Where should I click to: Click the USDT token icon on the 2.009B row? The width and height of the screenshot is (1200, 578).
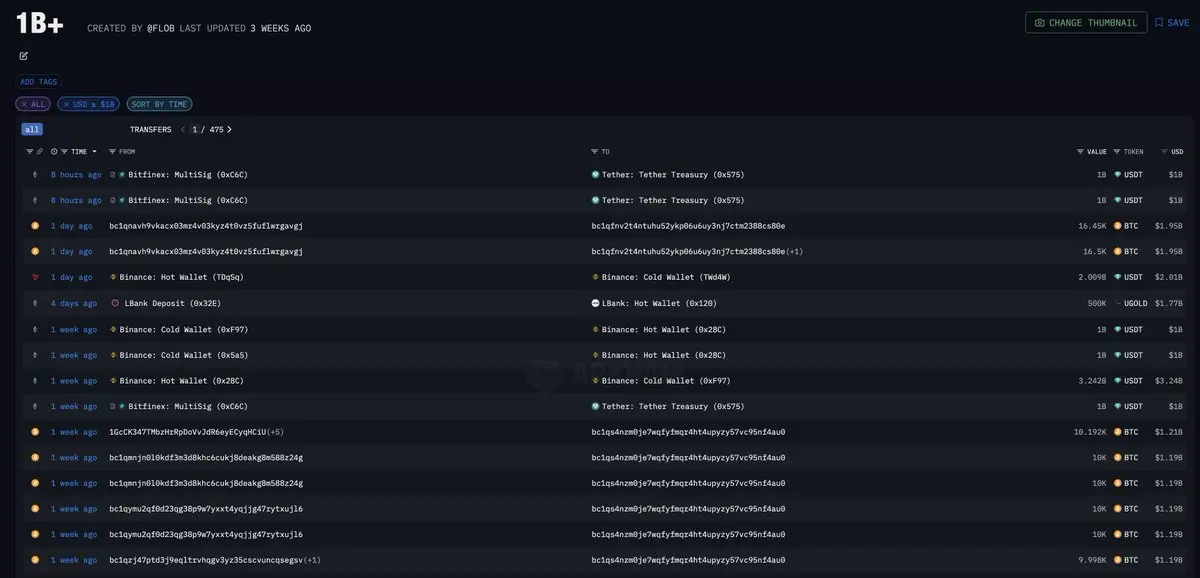[x=1118, y=277]
